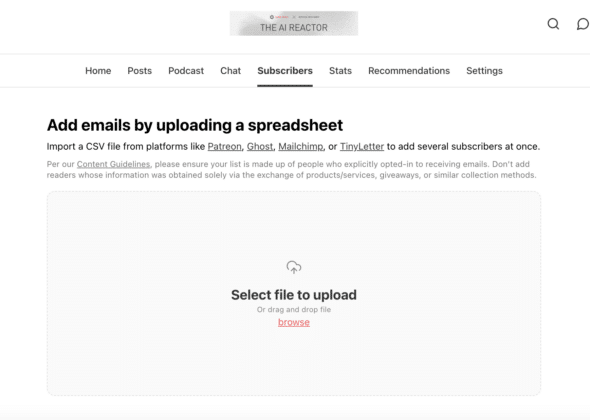Open the Content Guidelines link

coord(113,164)
